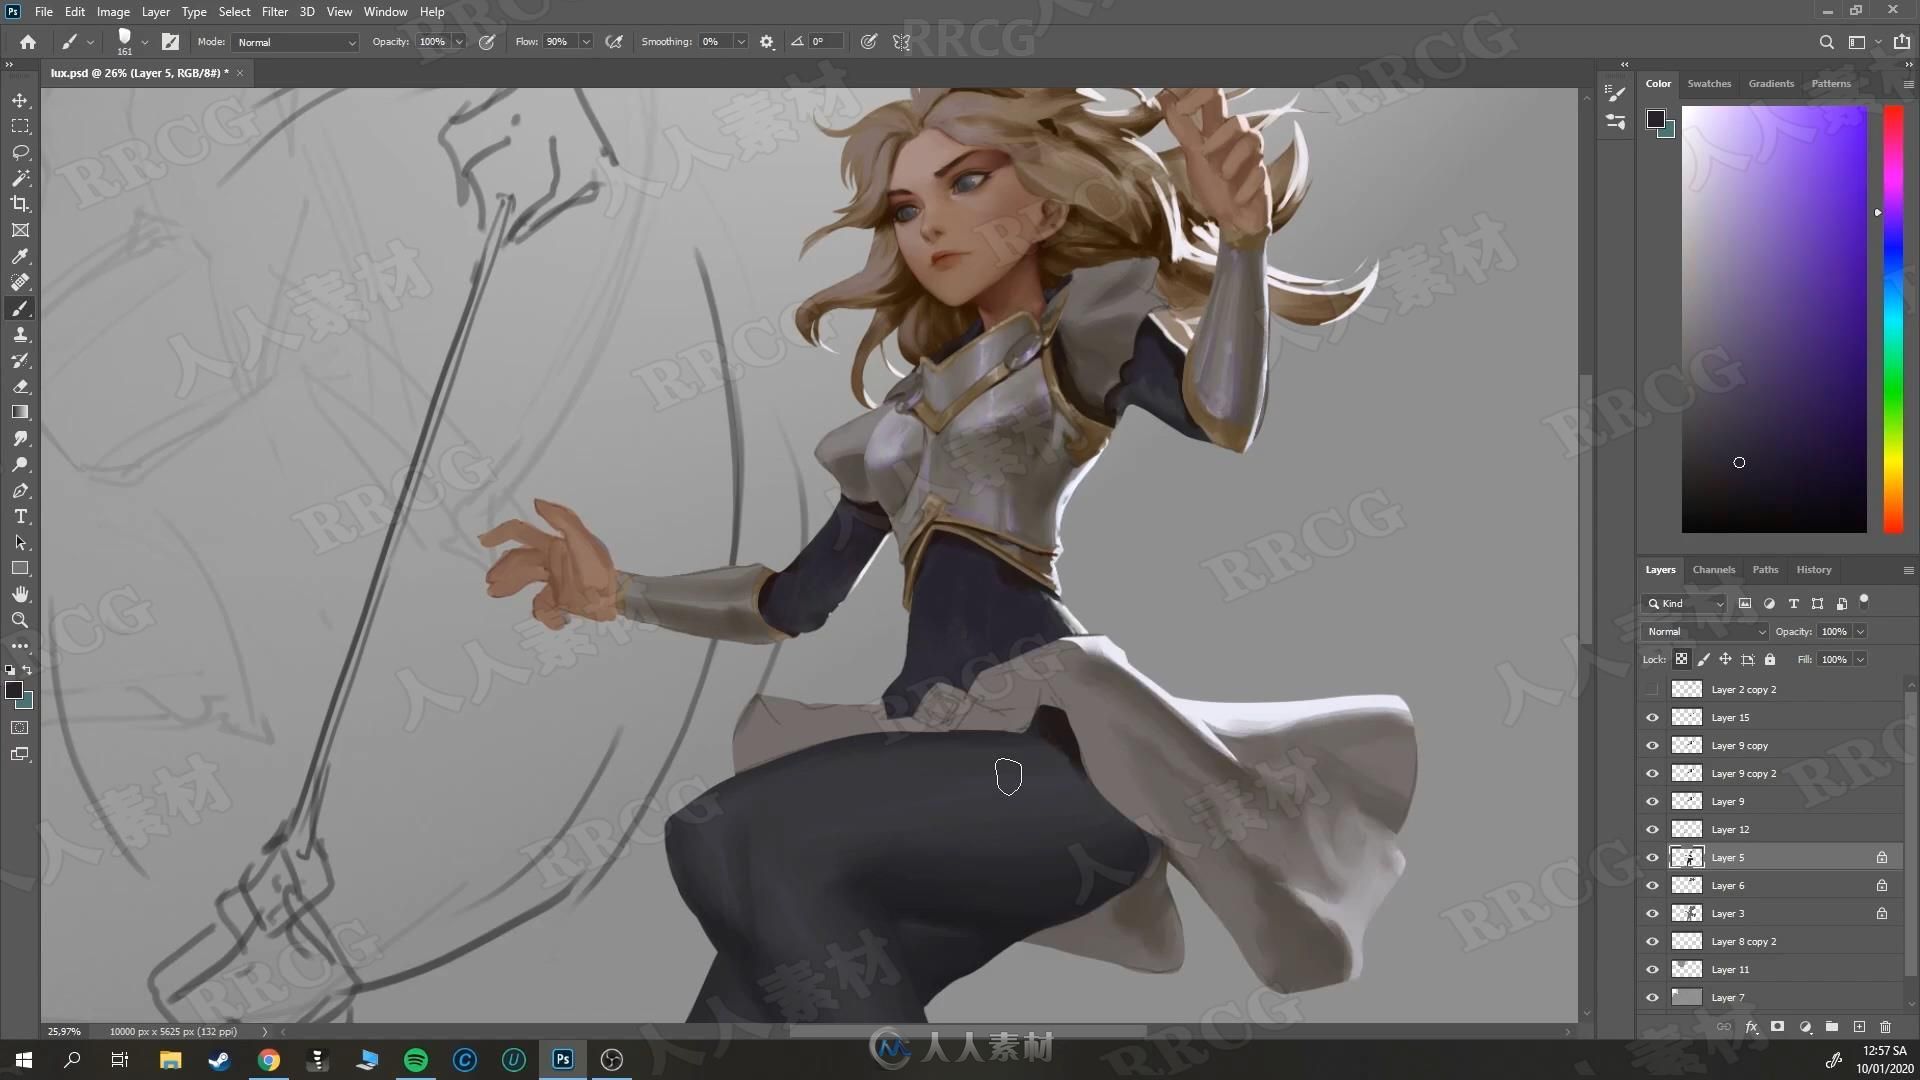This screenshot has width=1920, height=1080.
Task: Select the Eyedropper tool
Action: [20, 256]
